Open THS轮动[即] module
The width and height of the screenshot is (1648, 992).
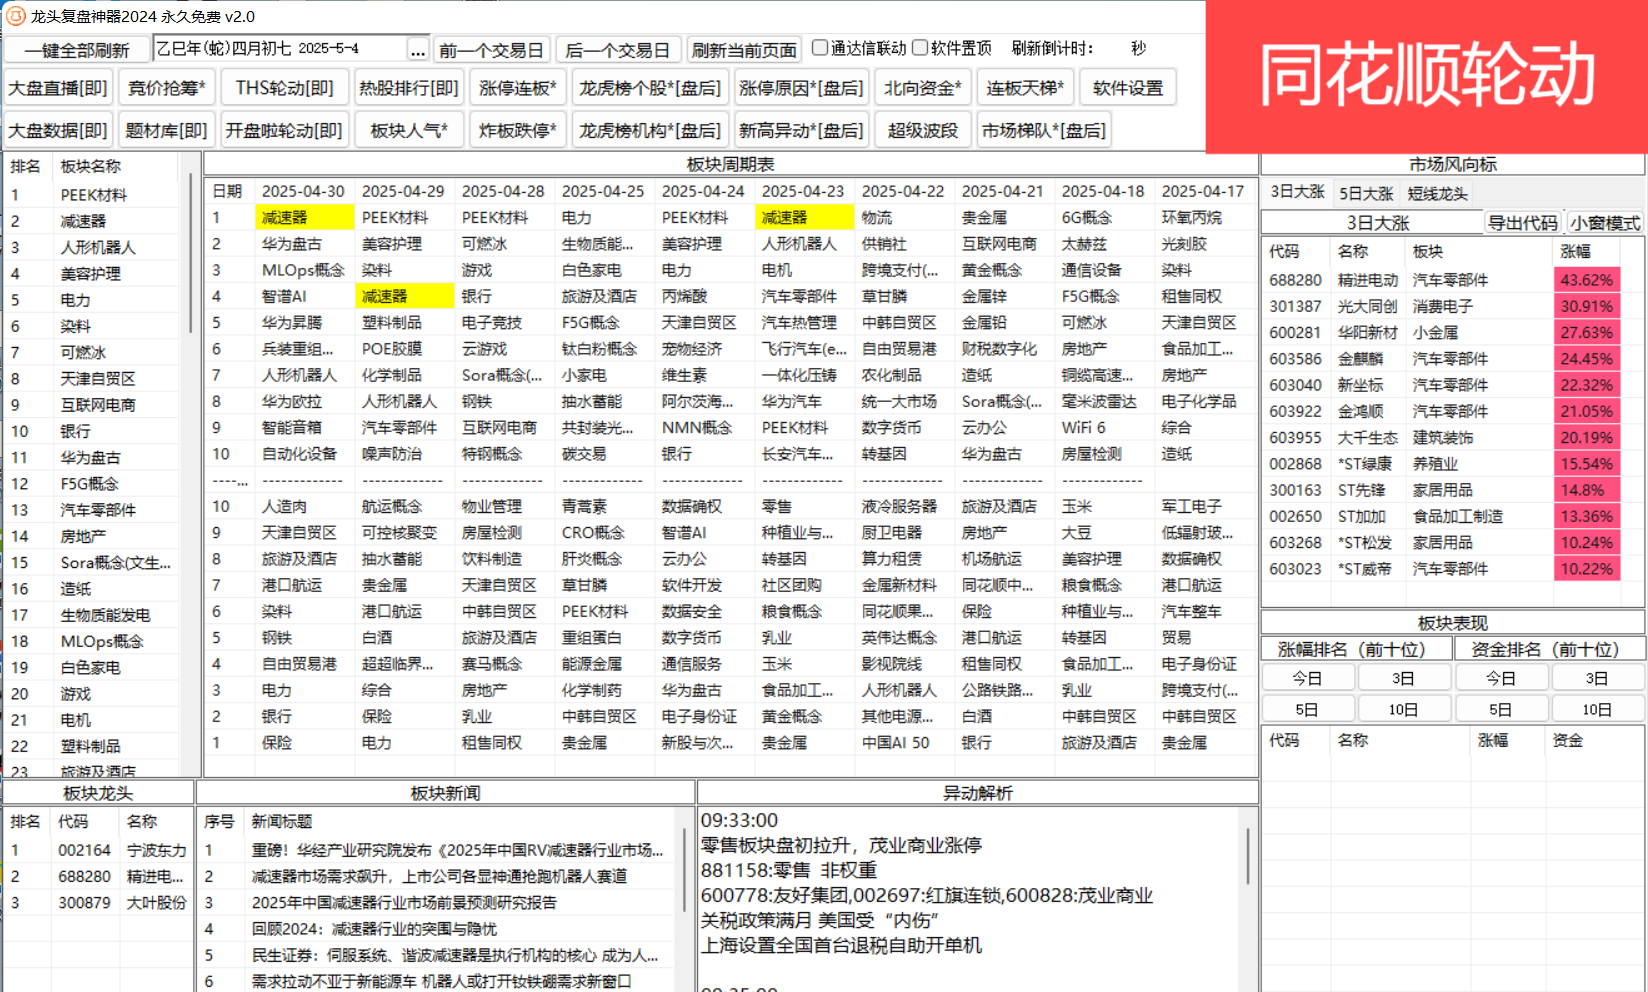tap(285, 88)
